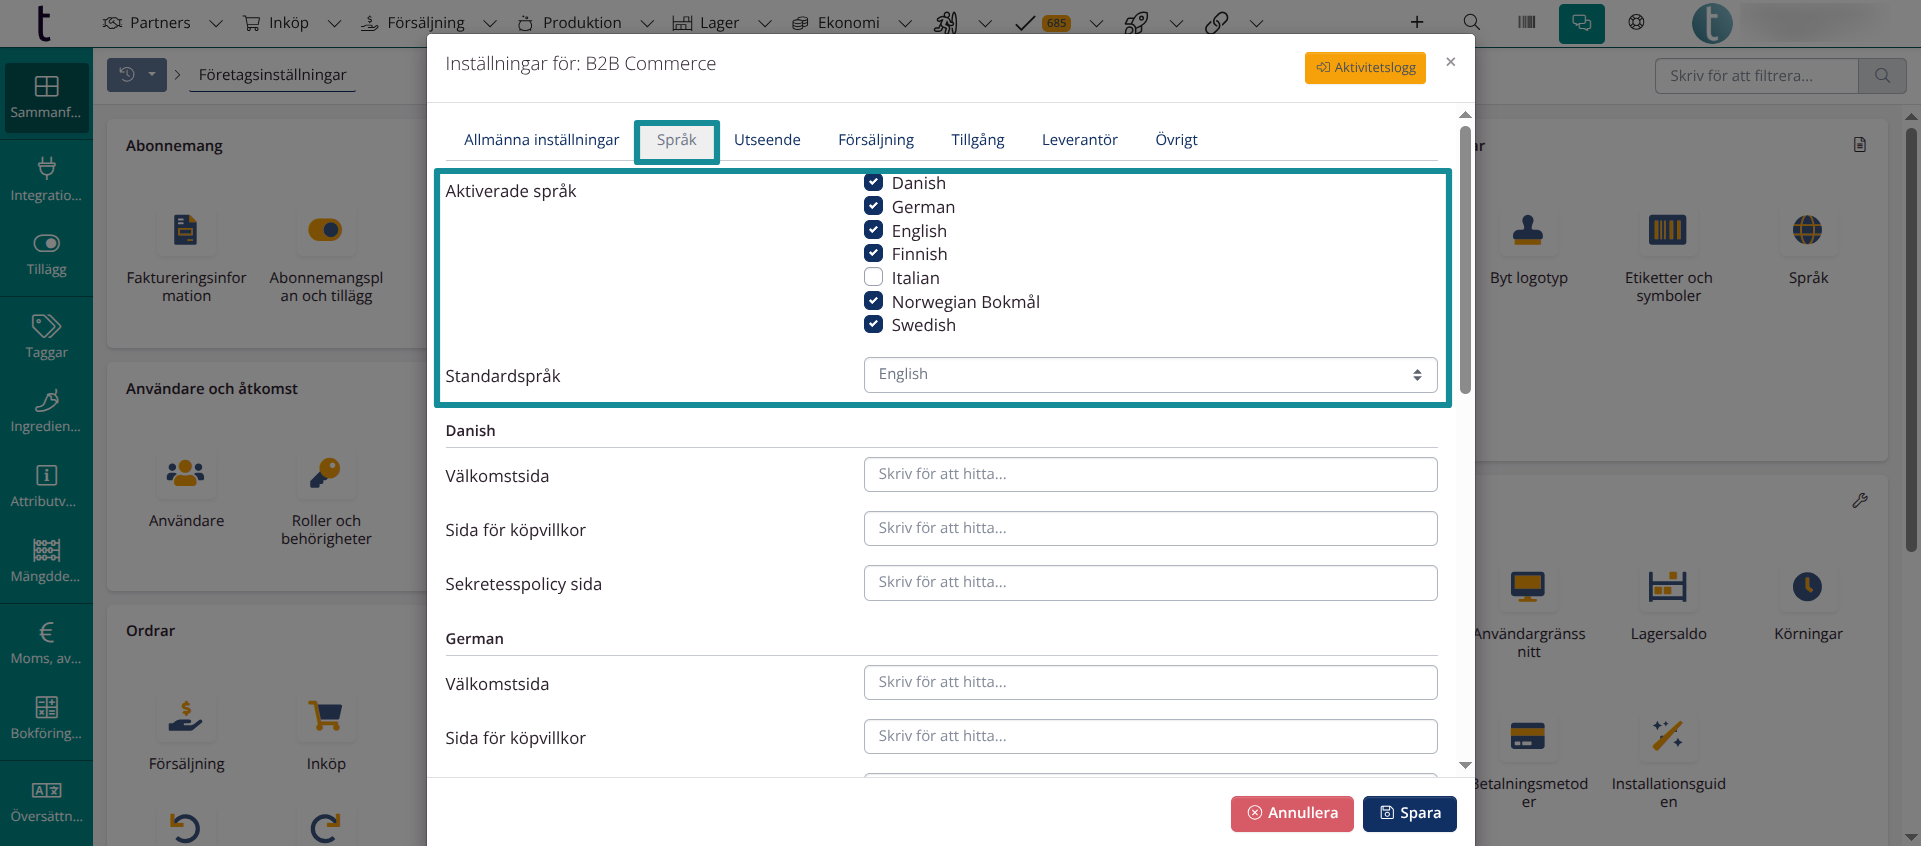Open the search magnifier in top bar
This screenshot has width=1921, height=846.
pyautogui.click(x=1471, y=22)
